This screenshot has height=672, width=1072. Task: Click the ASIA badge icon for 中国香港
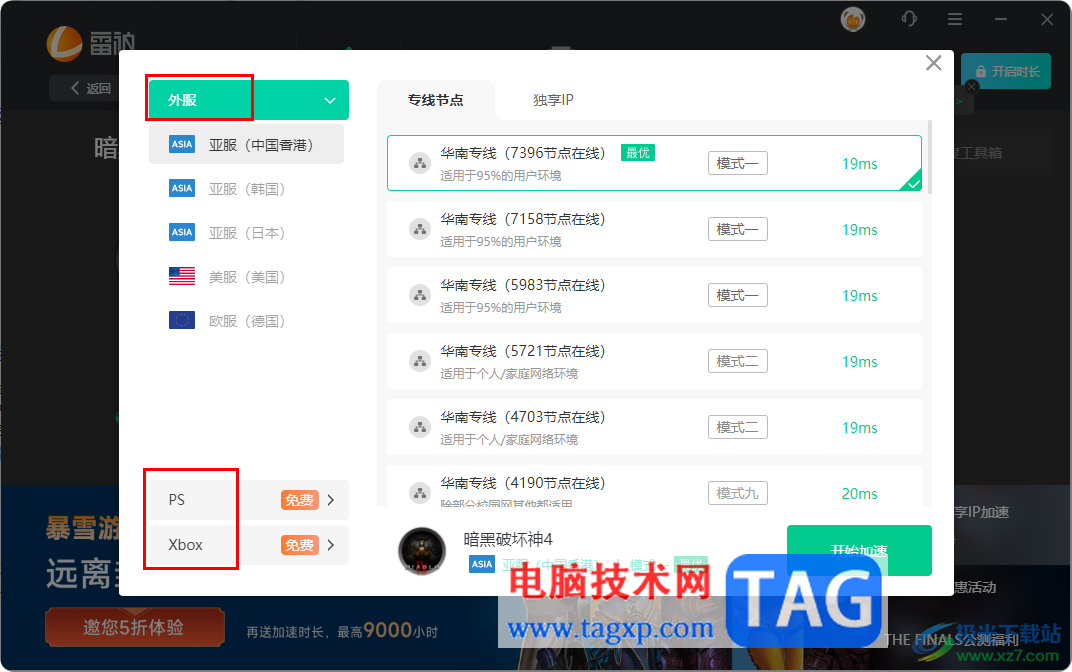[182, 144]
